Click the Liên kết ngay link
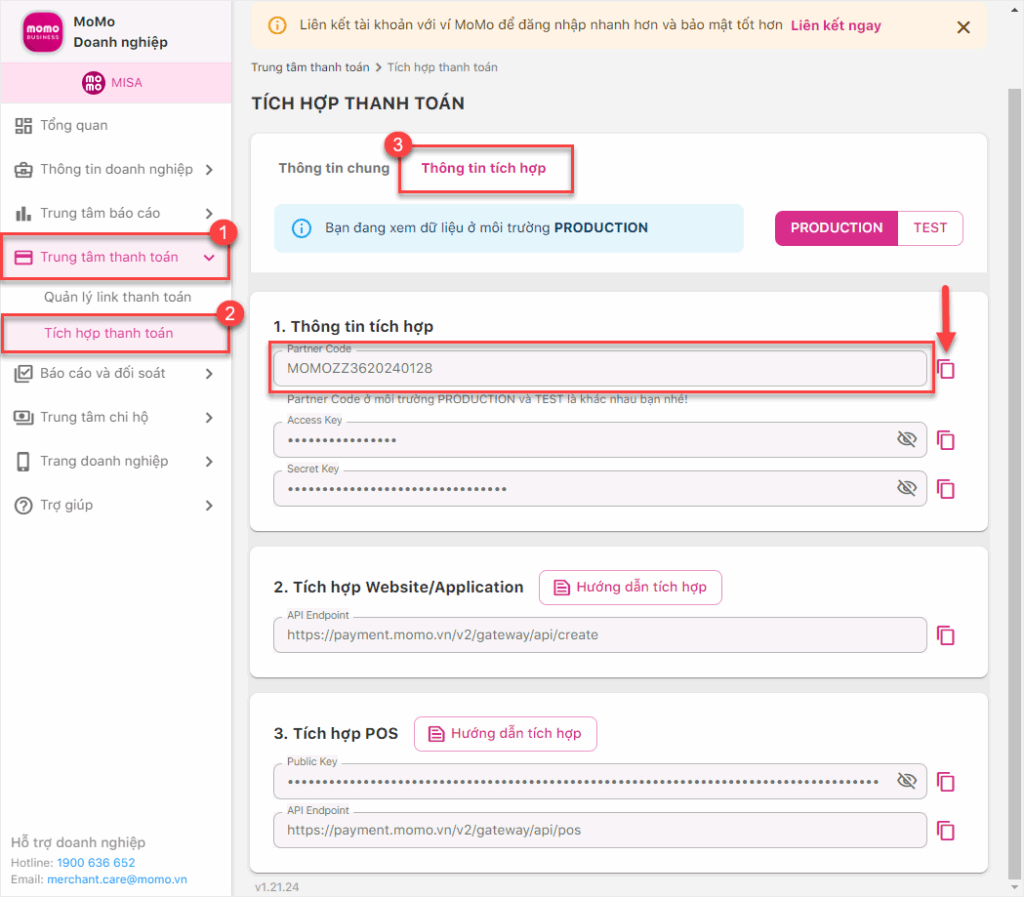The image size is (1024, 897). pyautogui.click(x=836, y=25)
